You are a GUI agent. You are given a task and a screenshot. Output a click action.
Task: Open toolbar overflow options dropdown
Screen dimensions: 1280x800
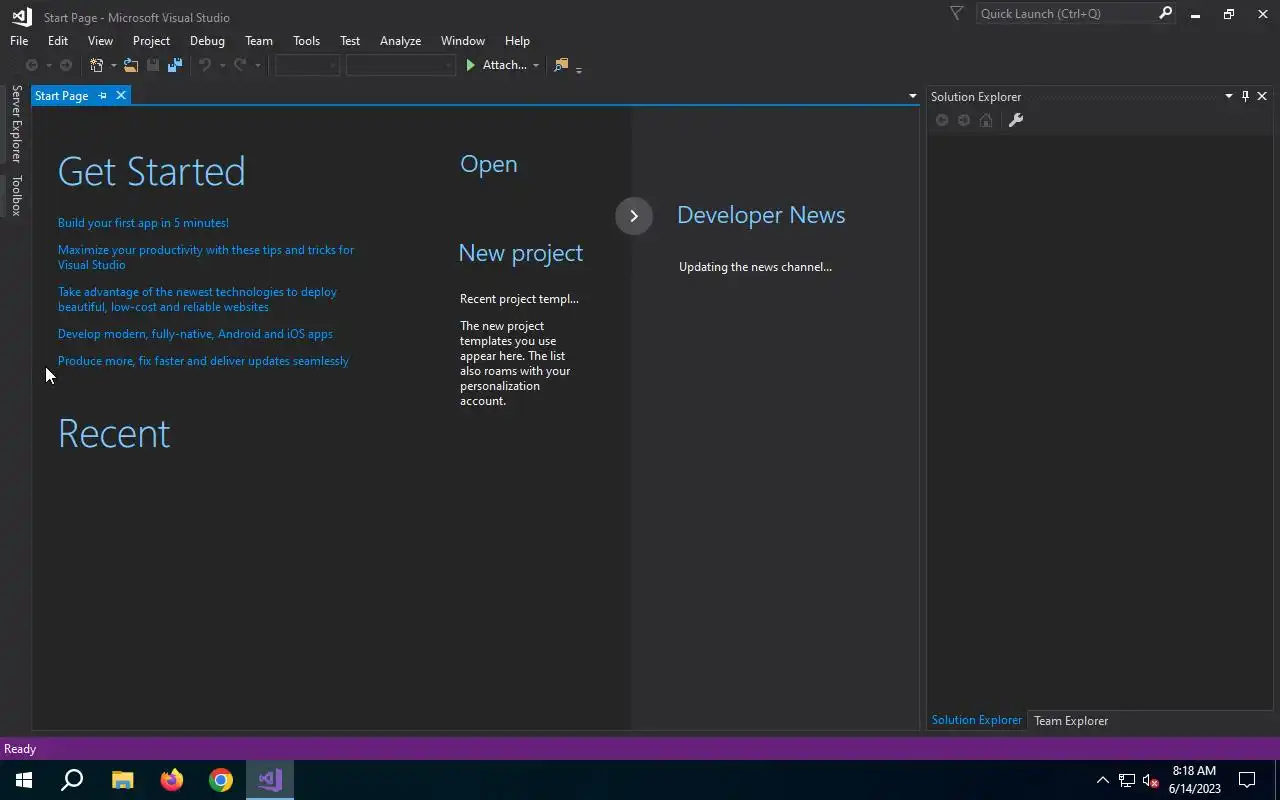pyautogui.click(x=579, y=68)
